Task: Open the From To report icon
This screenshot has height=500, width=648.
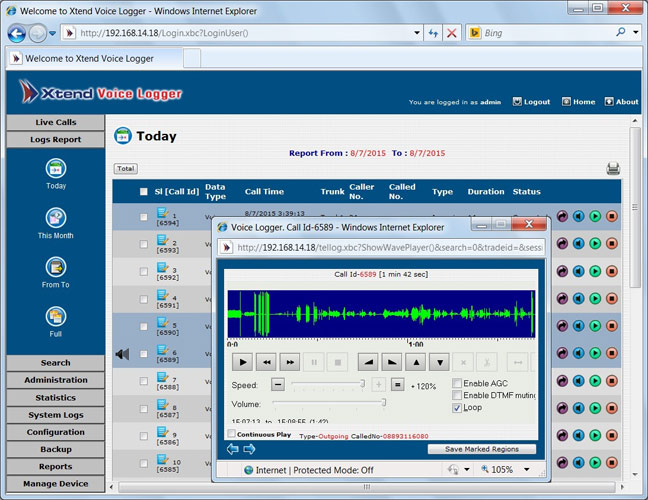Action: tap(56, 267)
